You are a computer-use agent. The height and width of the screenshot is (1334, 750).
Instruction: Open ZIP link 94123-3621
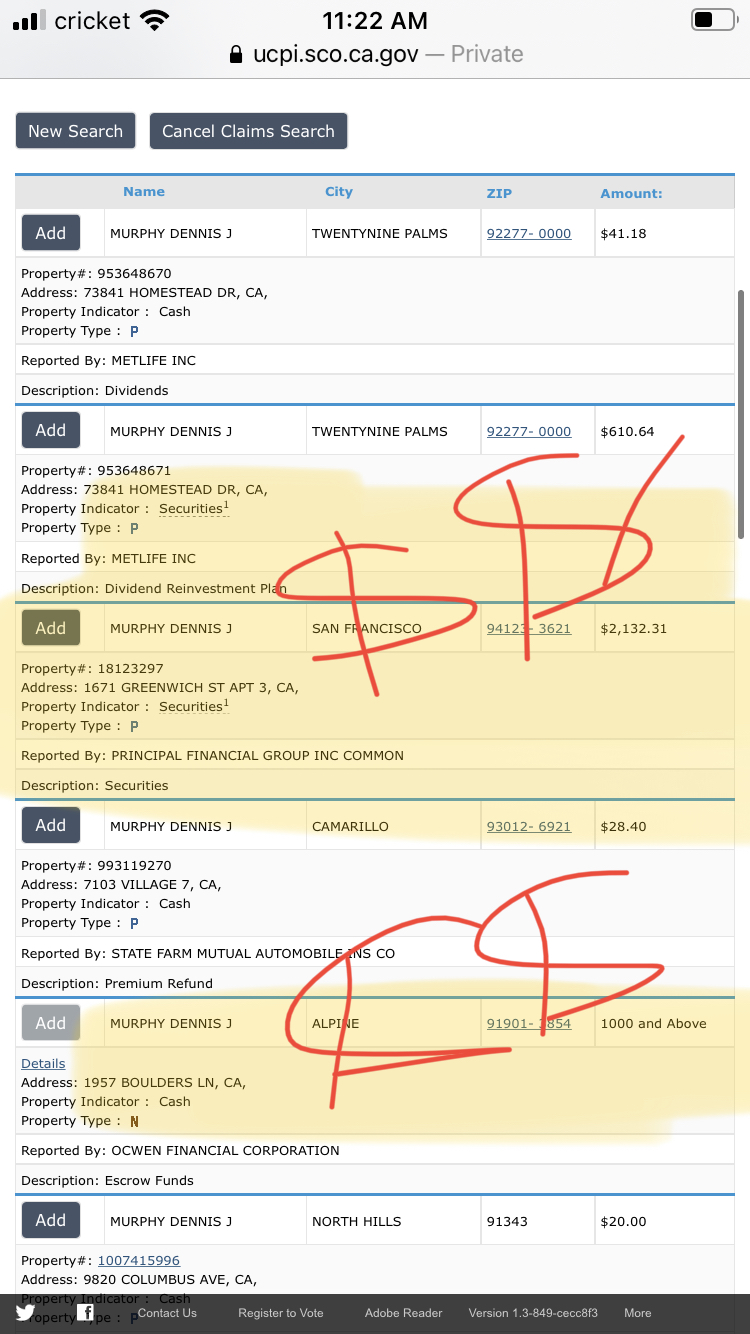[x=529, y=628]
